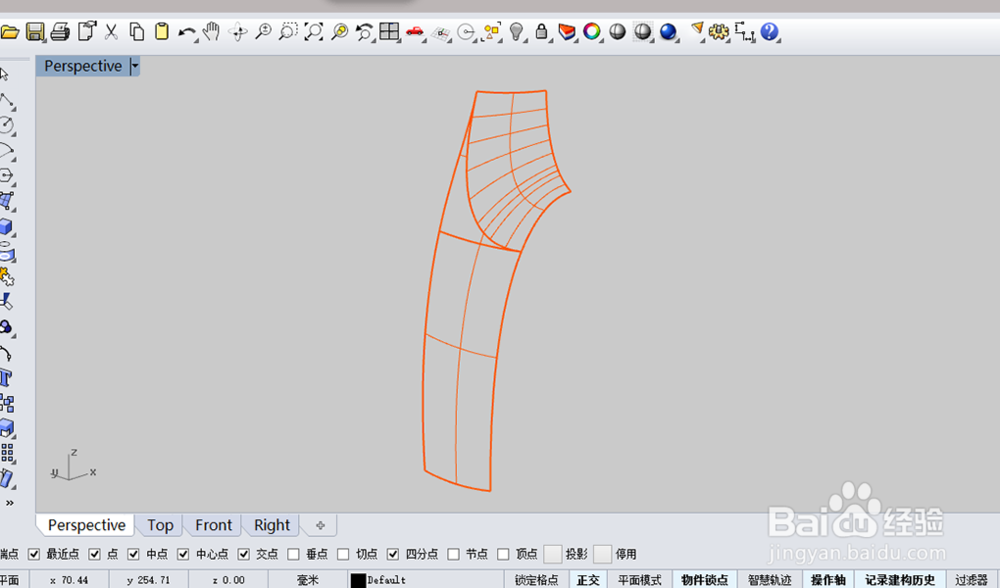This screenshot has width=1000, height=588.
Task: Expand more sidebar tools with » chevron
Action: click(10, 503)
